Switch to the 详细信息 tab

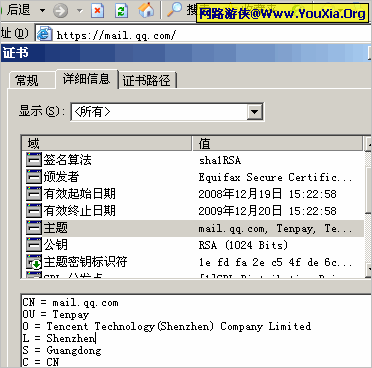87,79
